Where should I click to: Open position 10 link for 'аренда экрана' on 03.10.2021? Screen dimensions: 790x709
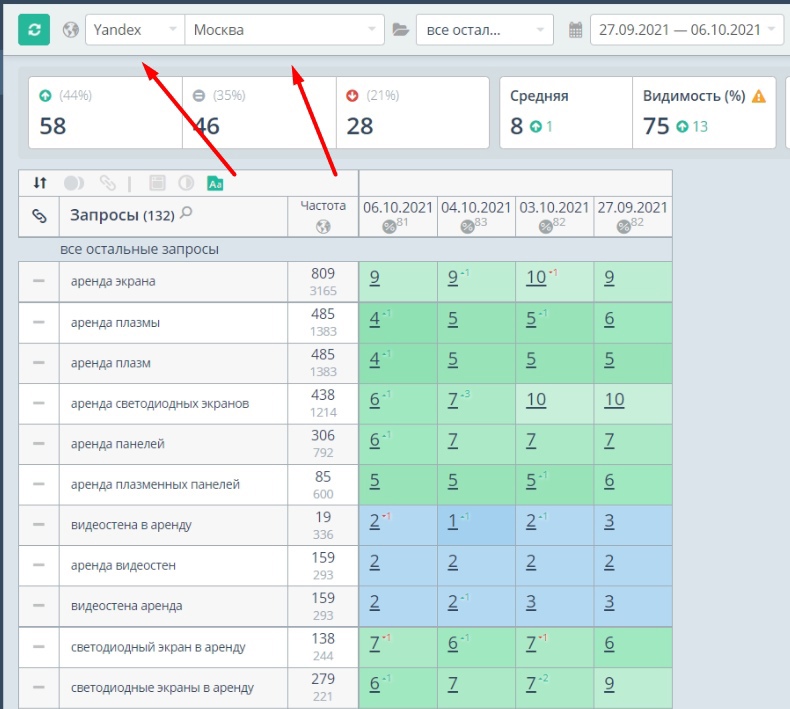(x=536, y=277)
